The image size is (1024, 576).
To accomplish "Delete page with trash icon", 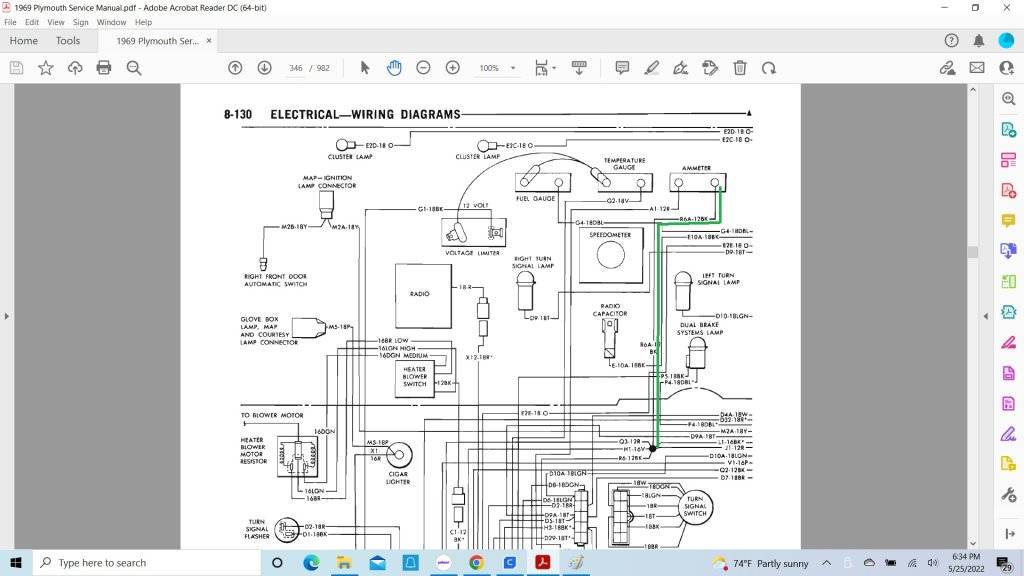I will click(x=740, y=68).
